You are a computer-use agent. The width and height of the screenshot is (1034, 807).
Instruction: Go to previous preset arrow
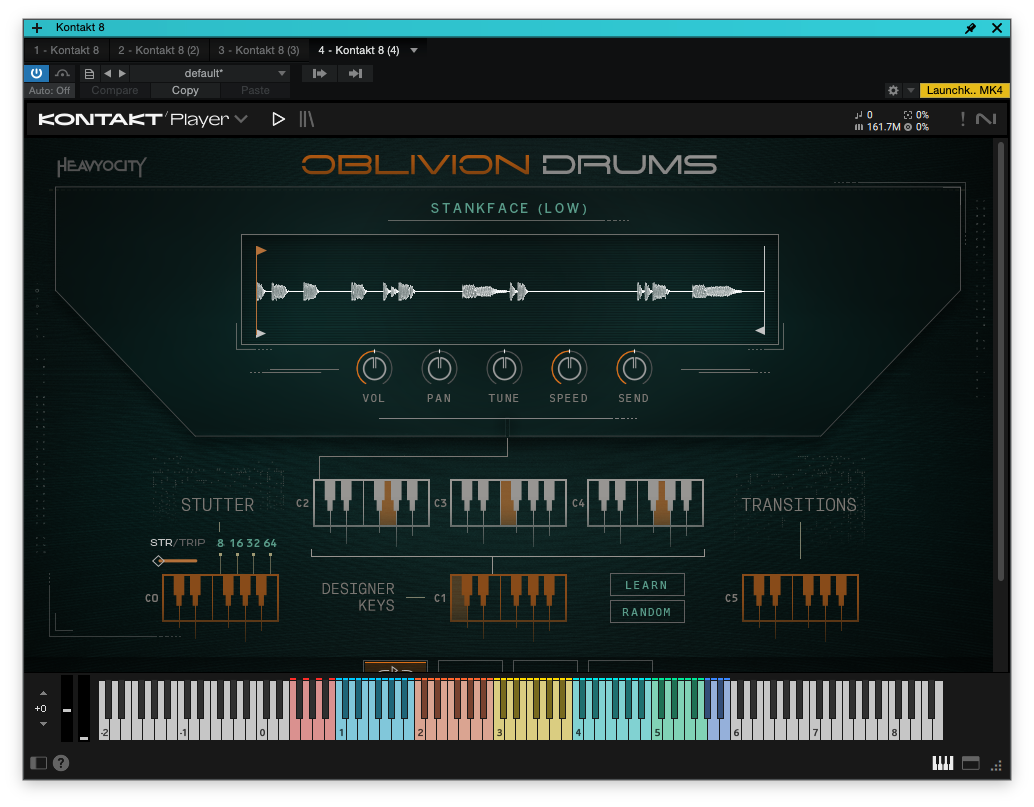click(107, 73)
